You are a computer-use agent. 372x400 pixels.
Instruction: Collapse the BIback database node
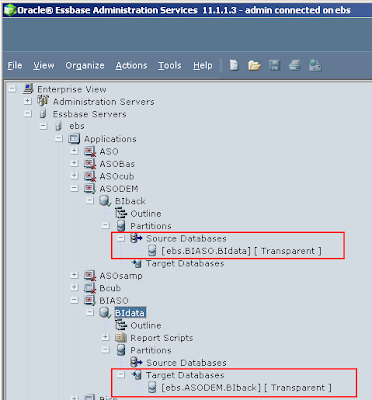(x=90, y=201)
